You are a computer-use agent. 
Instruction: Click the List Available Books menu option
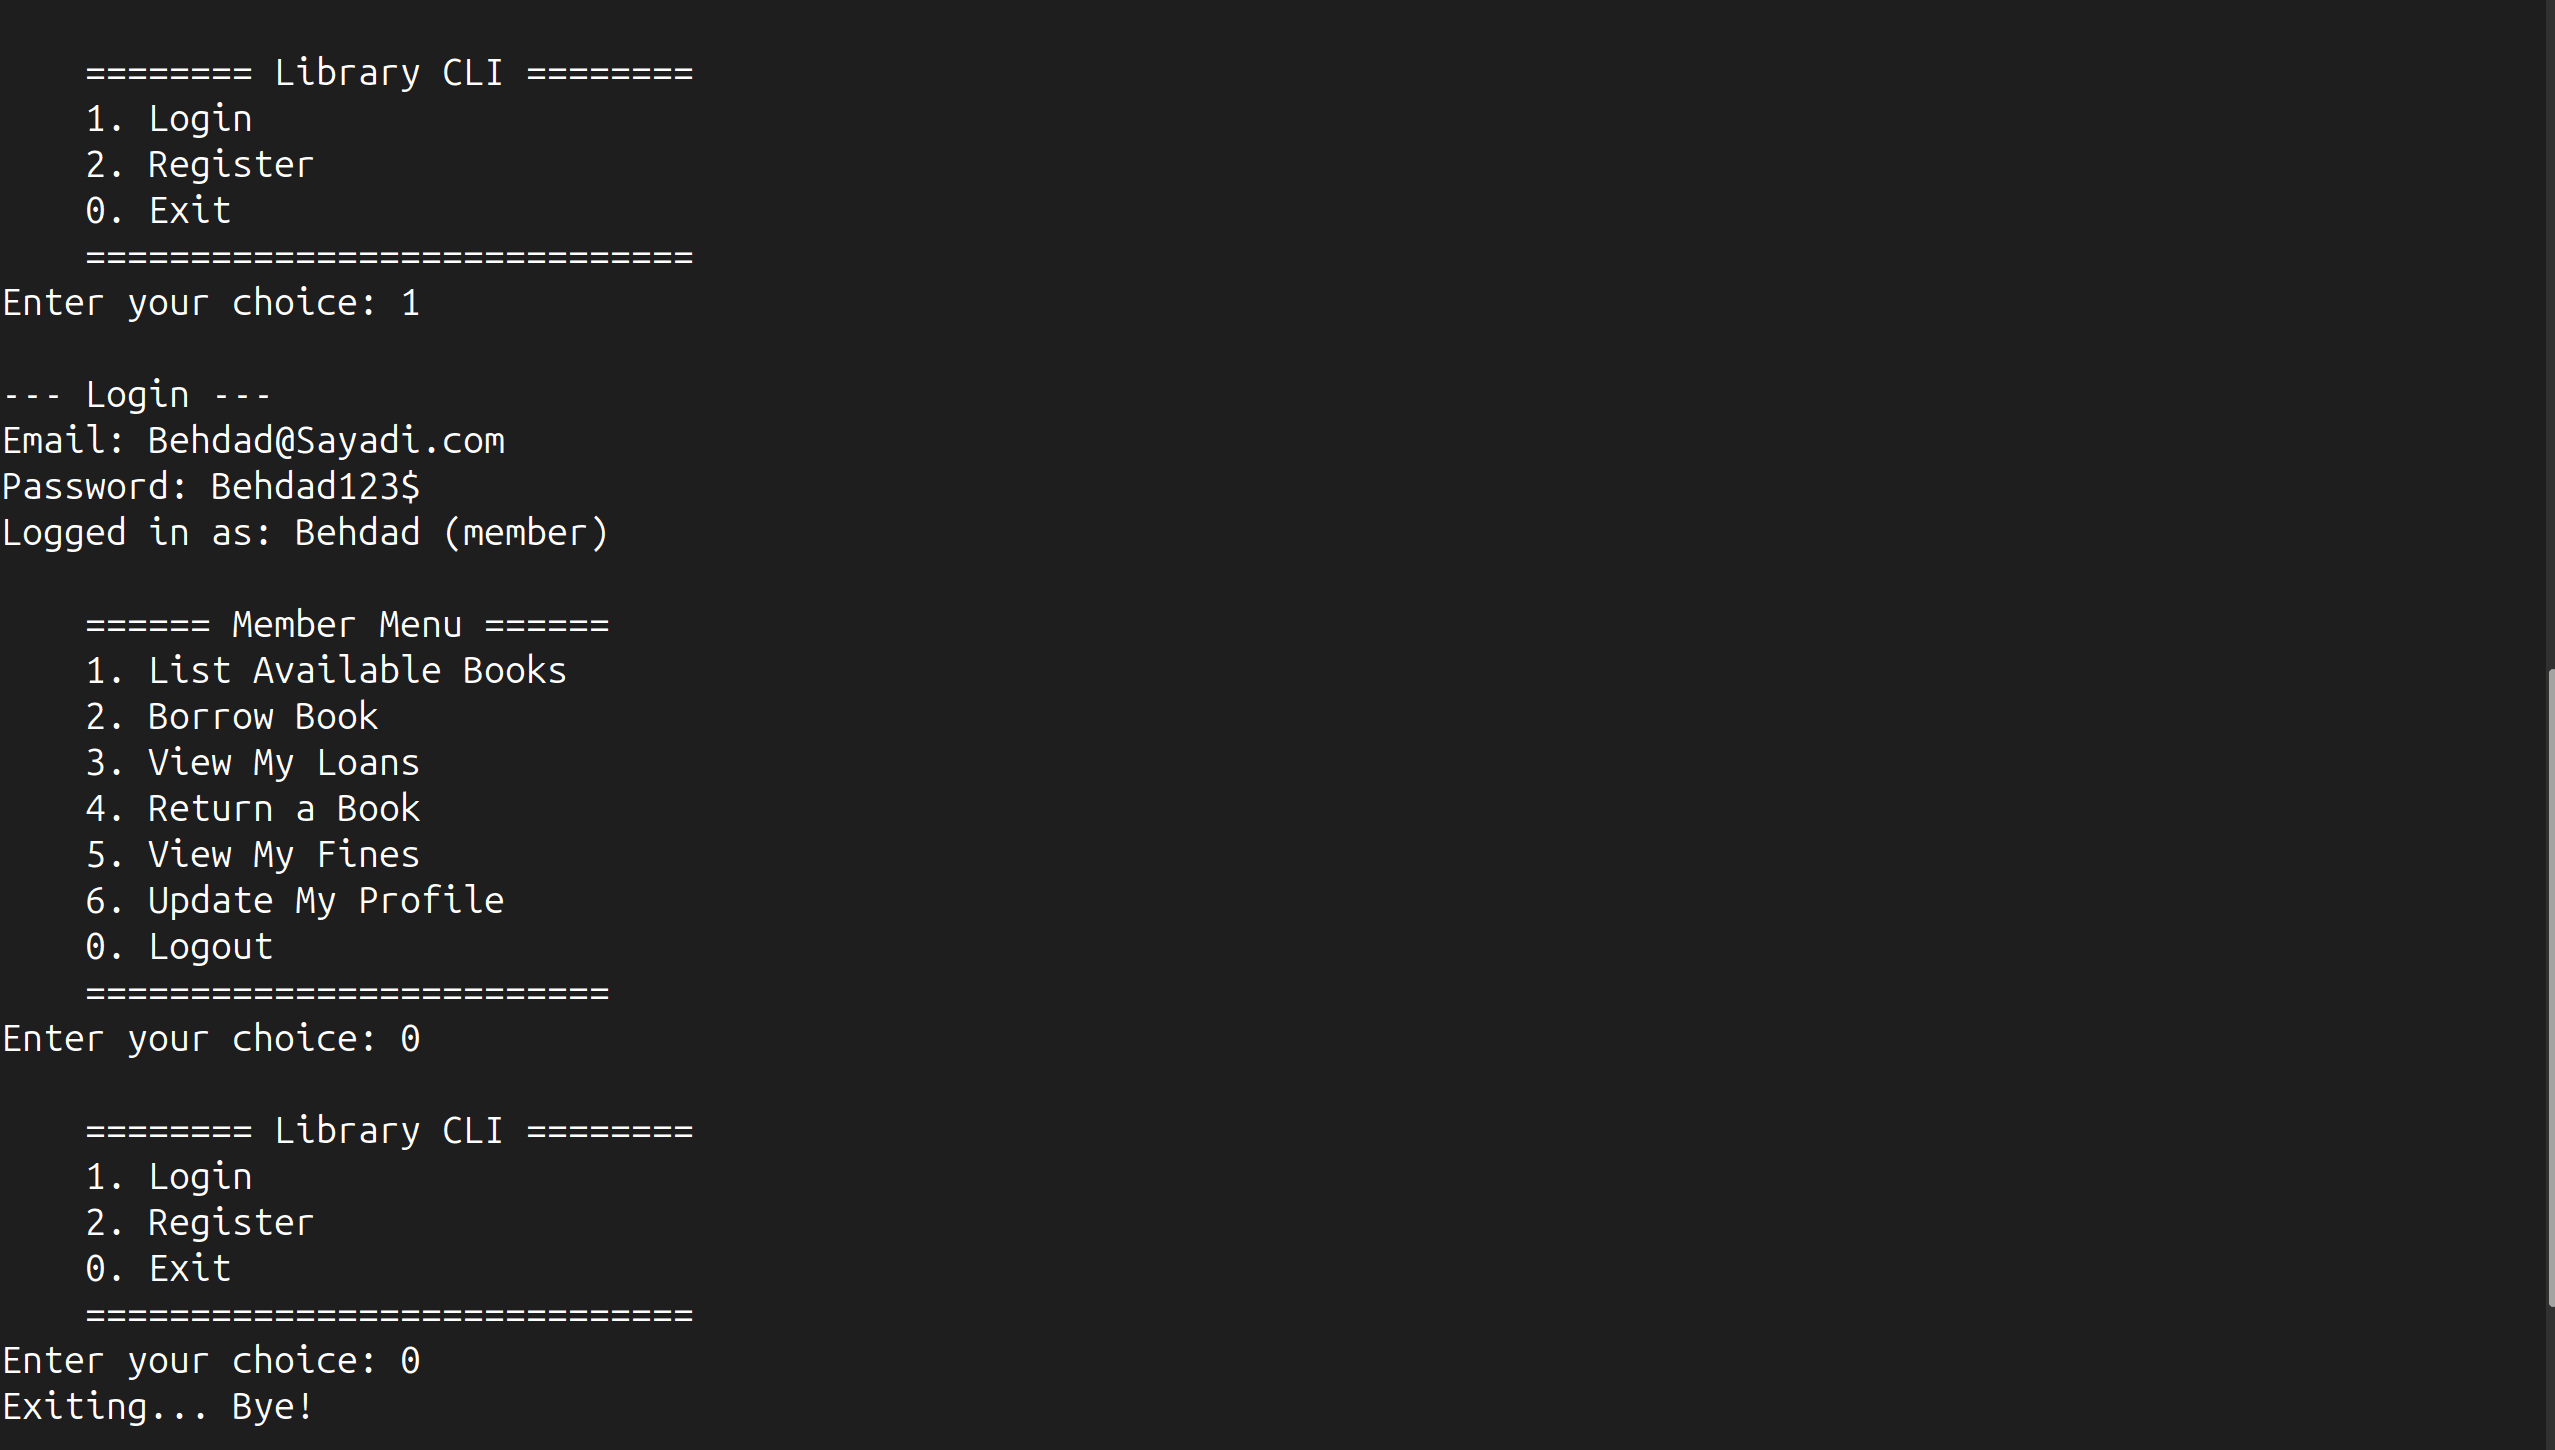356,671
